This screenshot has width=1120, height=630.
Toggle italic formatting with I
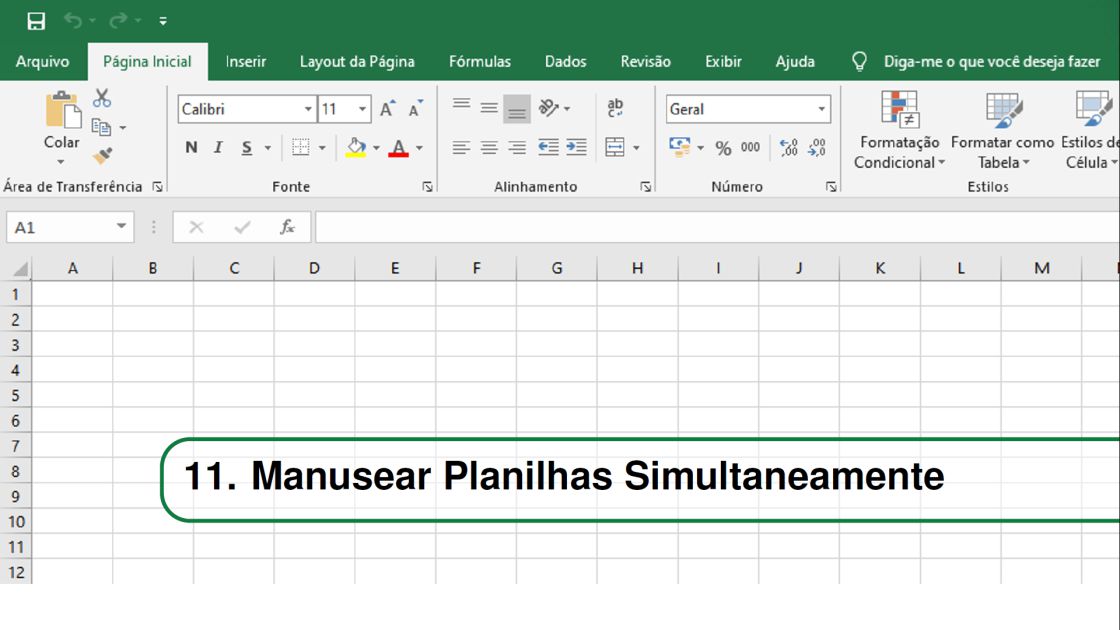219,148
